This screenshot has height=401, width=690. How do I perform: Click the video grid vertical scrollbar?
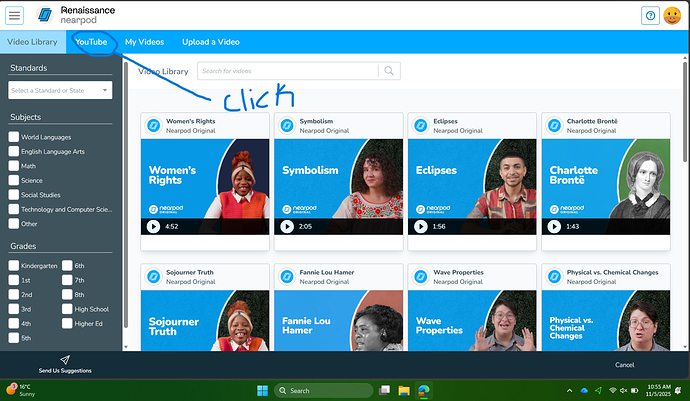[x=685, y=112]
